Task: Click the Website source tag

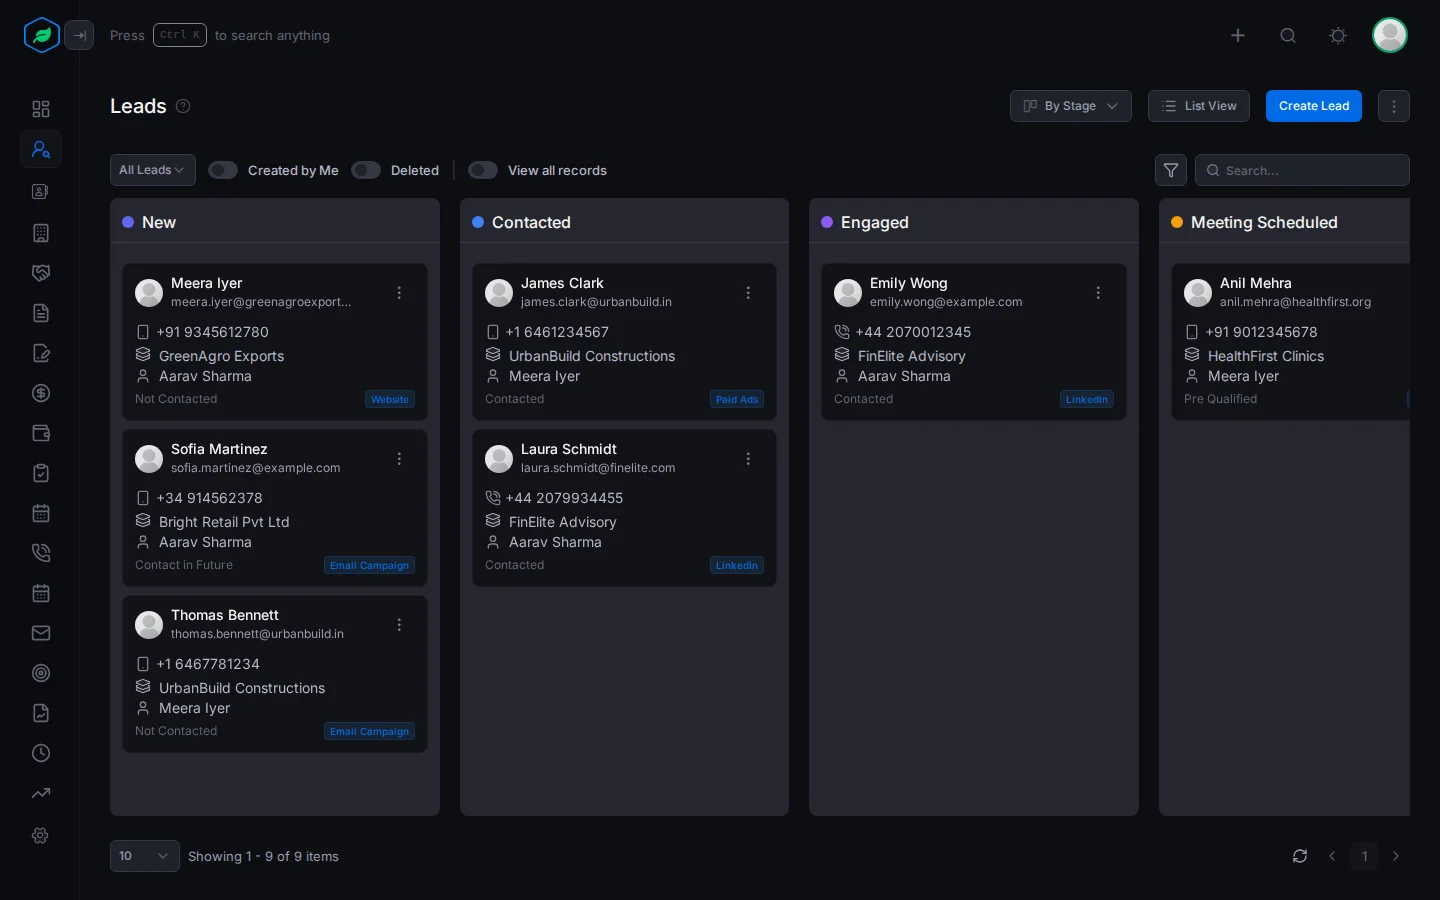Action: pos(390,399)
